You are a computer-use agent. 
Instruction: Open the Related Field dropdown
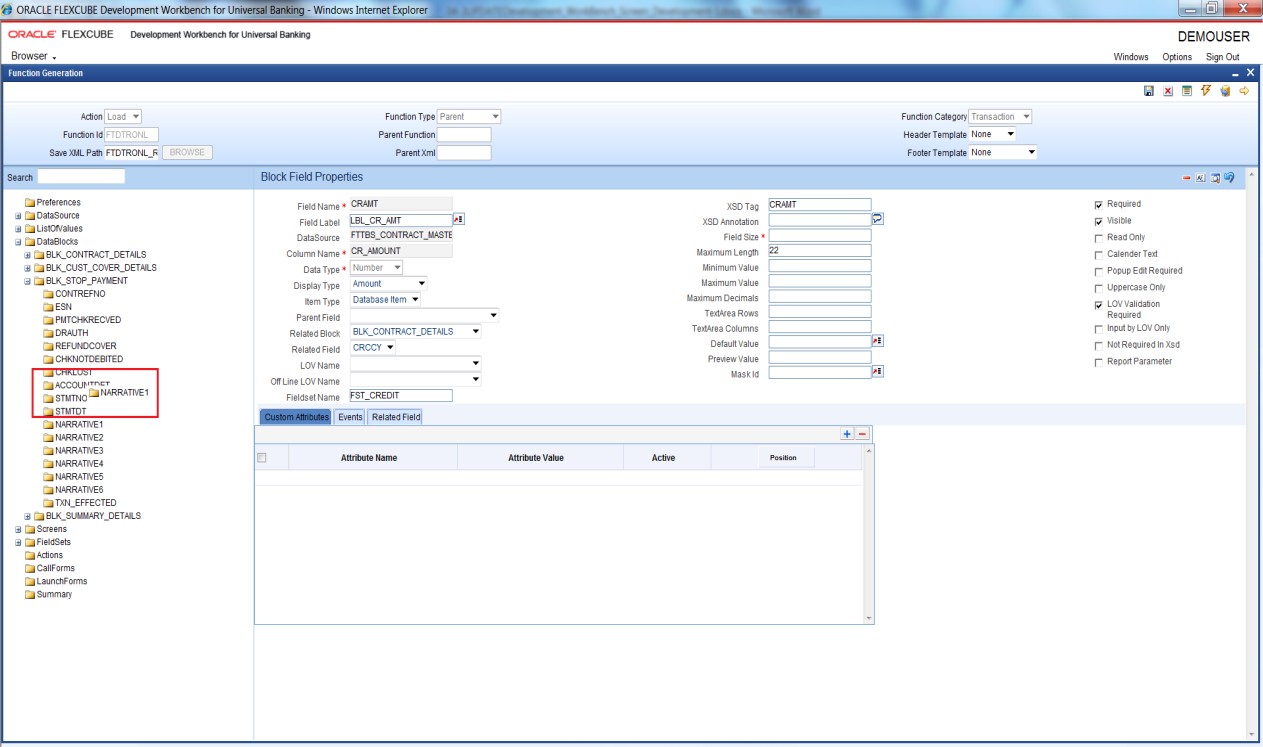click(374, 348)
